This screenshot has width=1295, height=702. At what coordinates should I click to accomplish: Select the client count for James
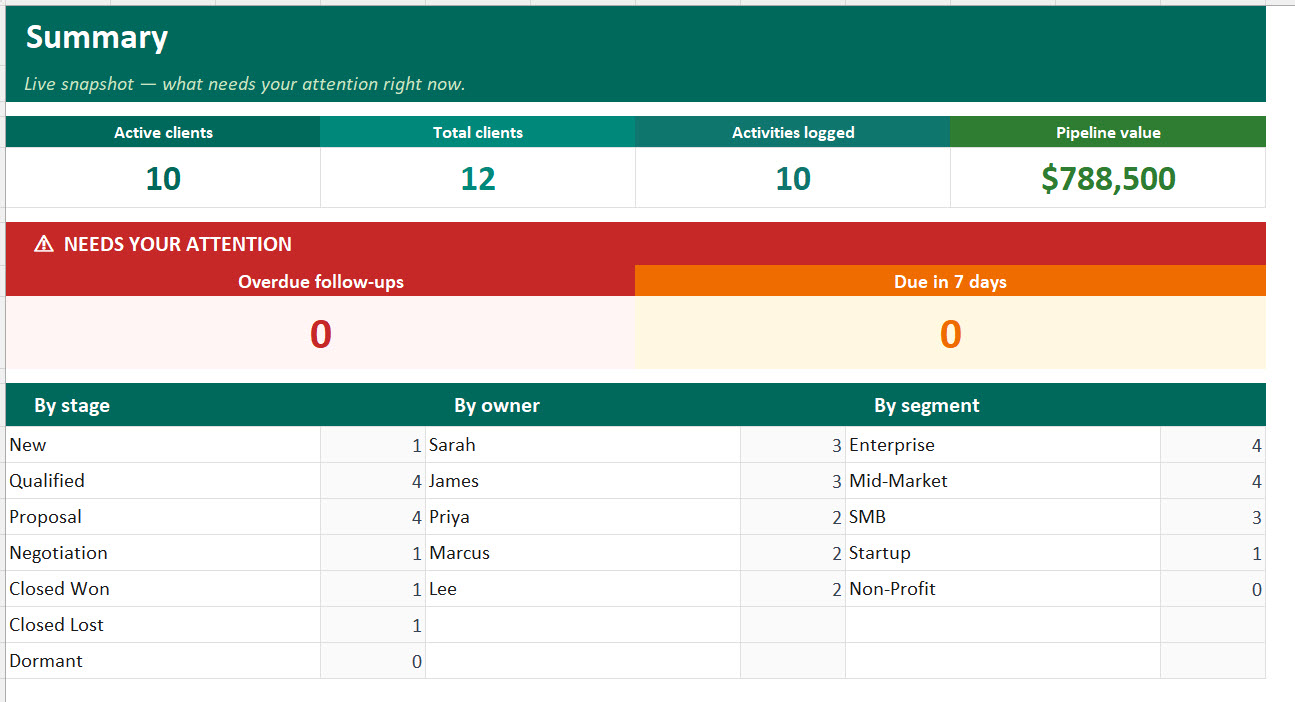tap(793, 481)
